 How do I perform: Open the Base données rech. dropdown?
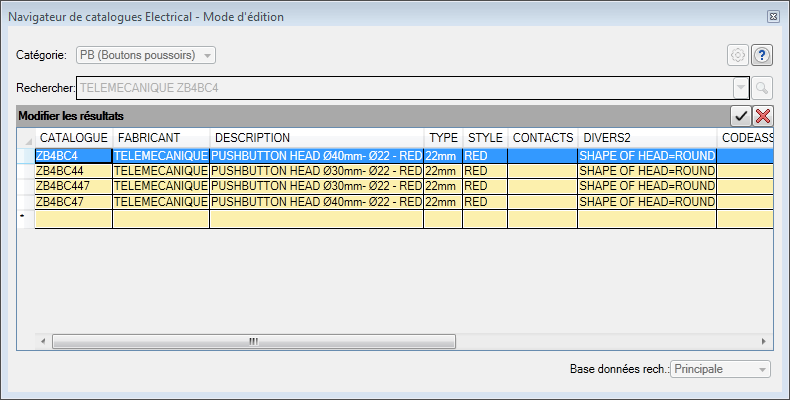720,369
